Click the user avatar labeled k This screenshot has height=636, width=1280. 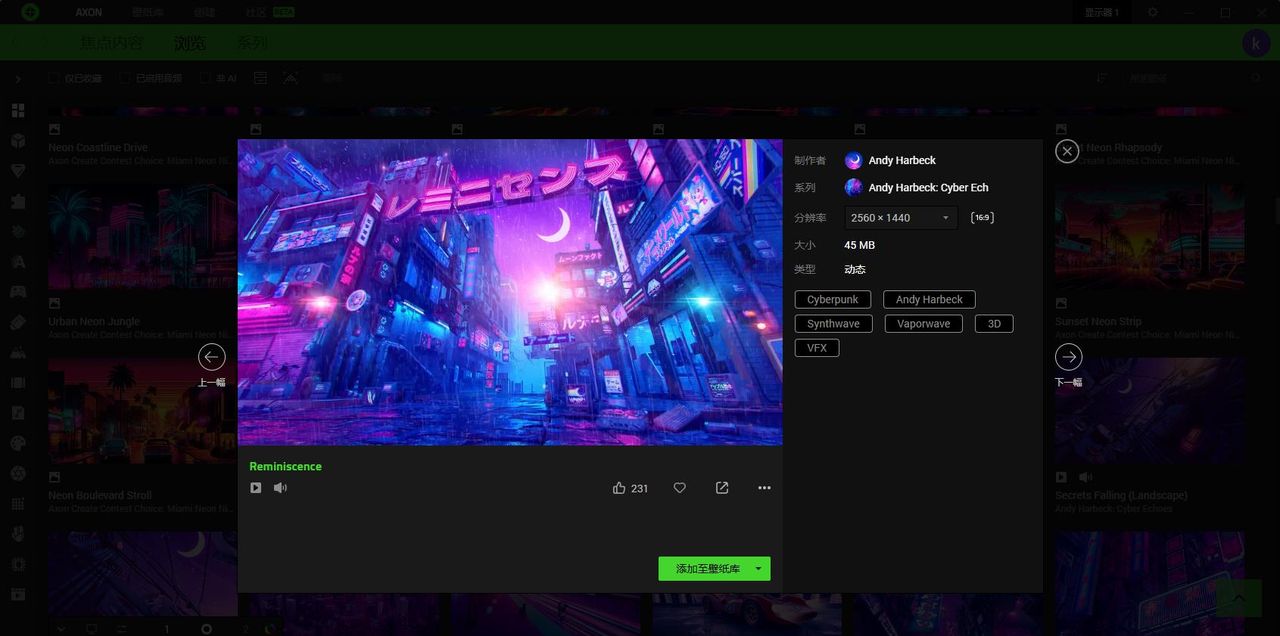[x=1255, y=43]
